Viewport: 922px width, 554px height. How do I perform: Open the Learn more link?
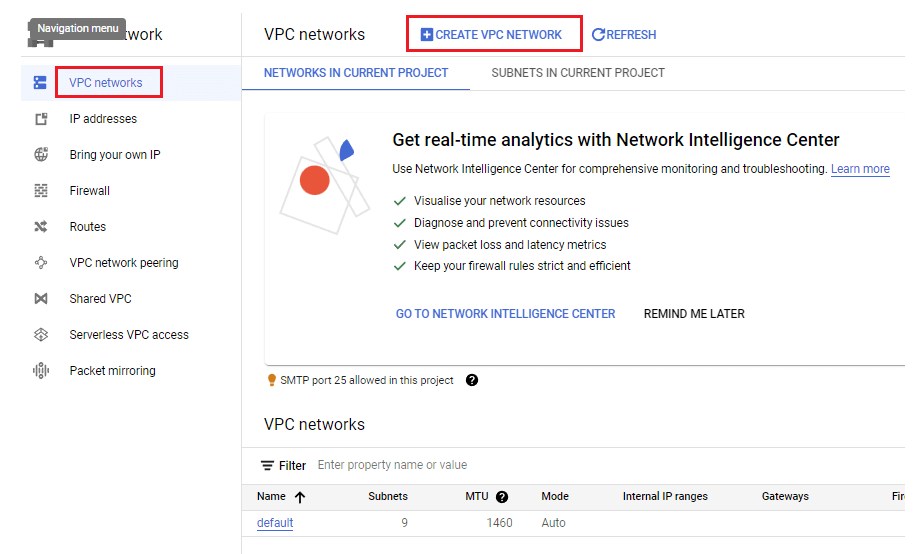point(860,169)
